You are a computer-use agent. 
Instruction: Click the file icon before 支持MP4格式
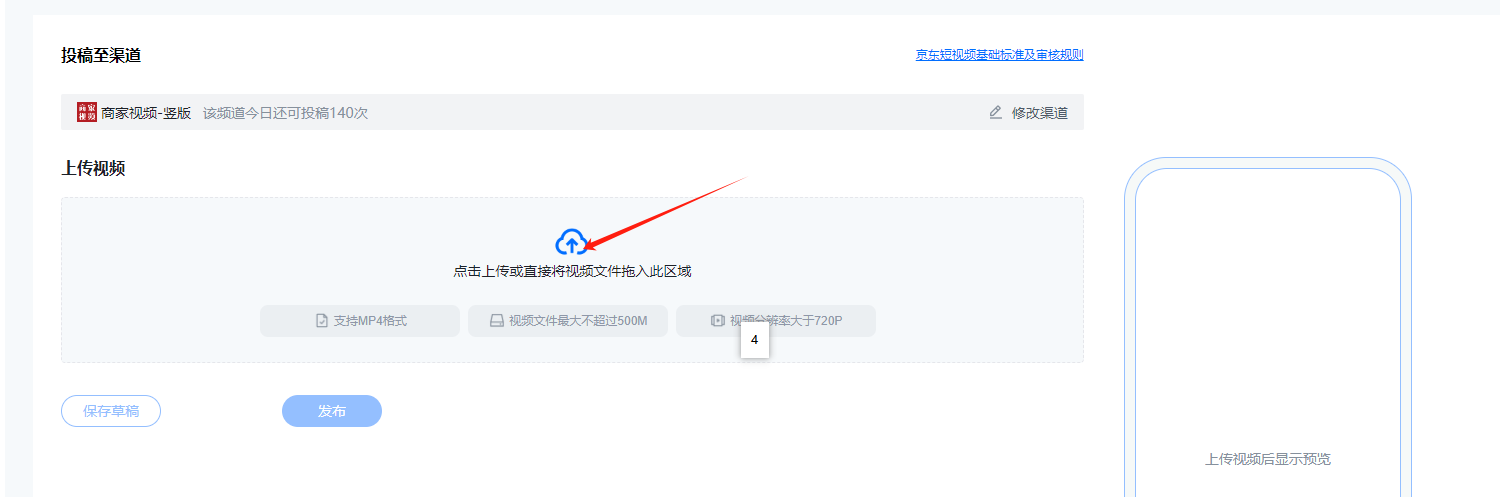tap(321, 321)
